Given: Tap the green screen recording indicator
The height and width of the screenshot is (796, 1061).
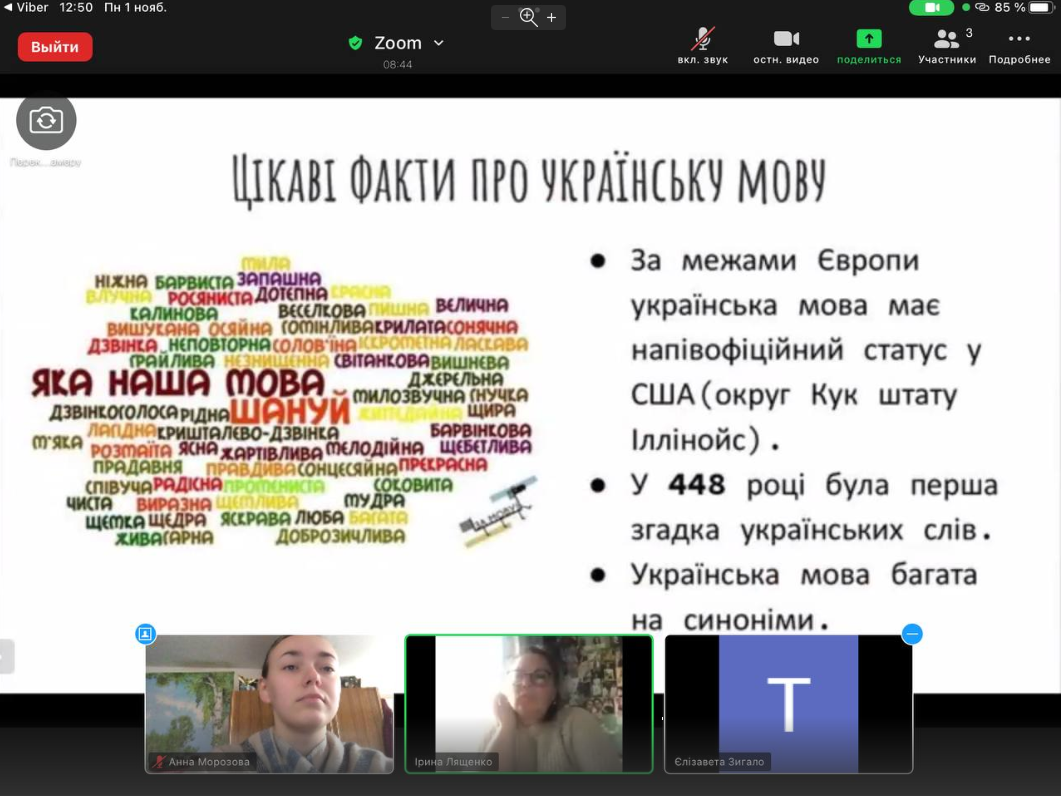Looking at the screenshot, I should [930, 7].
